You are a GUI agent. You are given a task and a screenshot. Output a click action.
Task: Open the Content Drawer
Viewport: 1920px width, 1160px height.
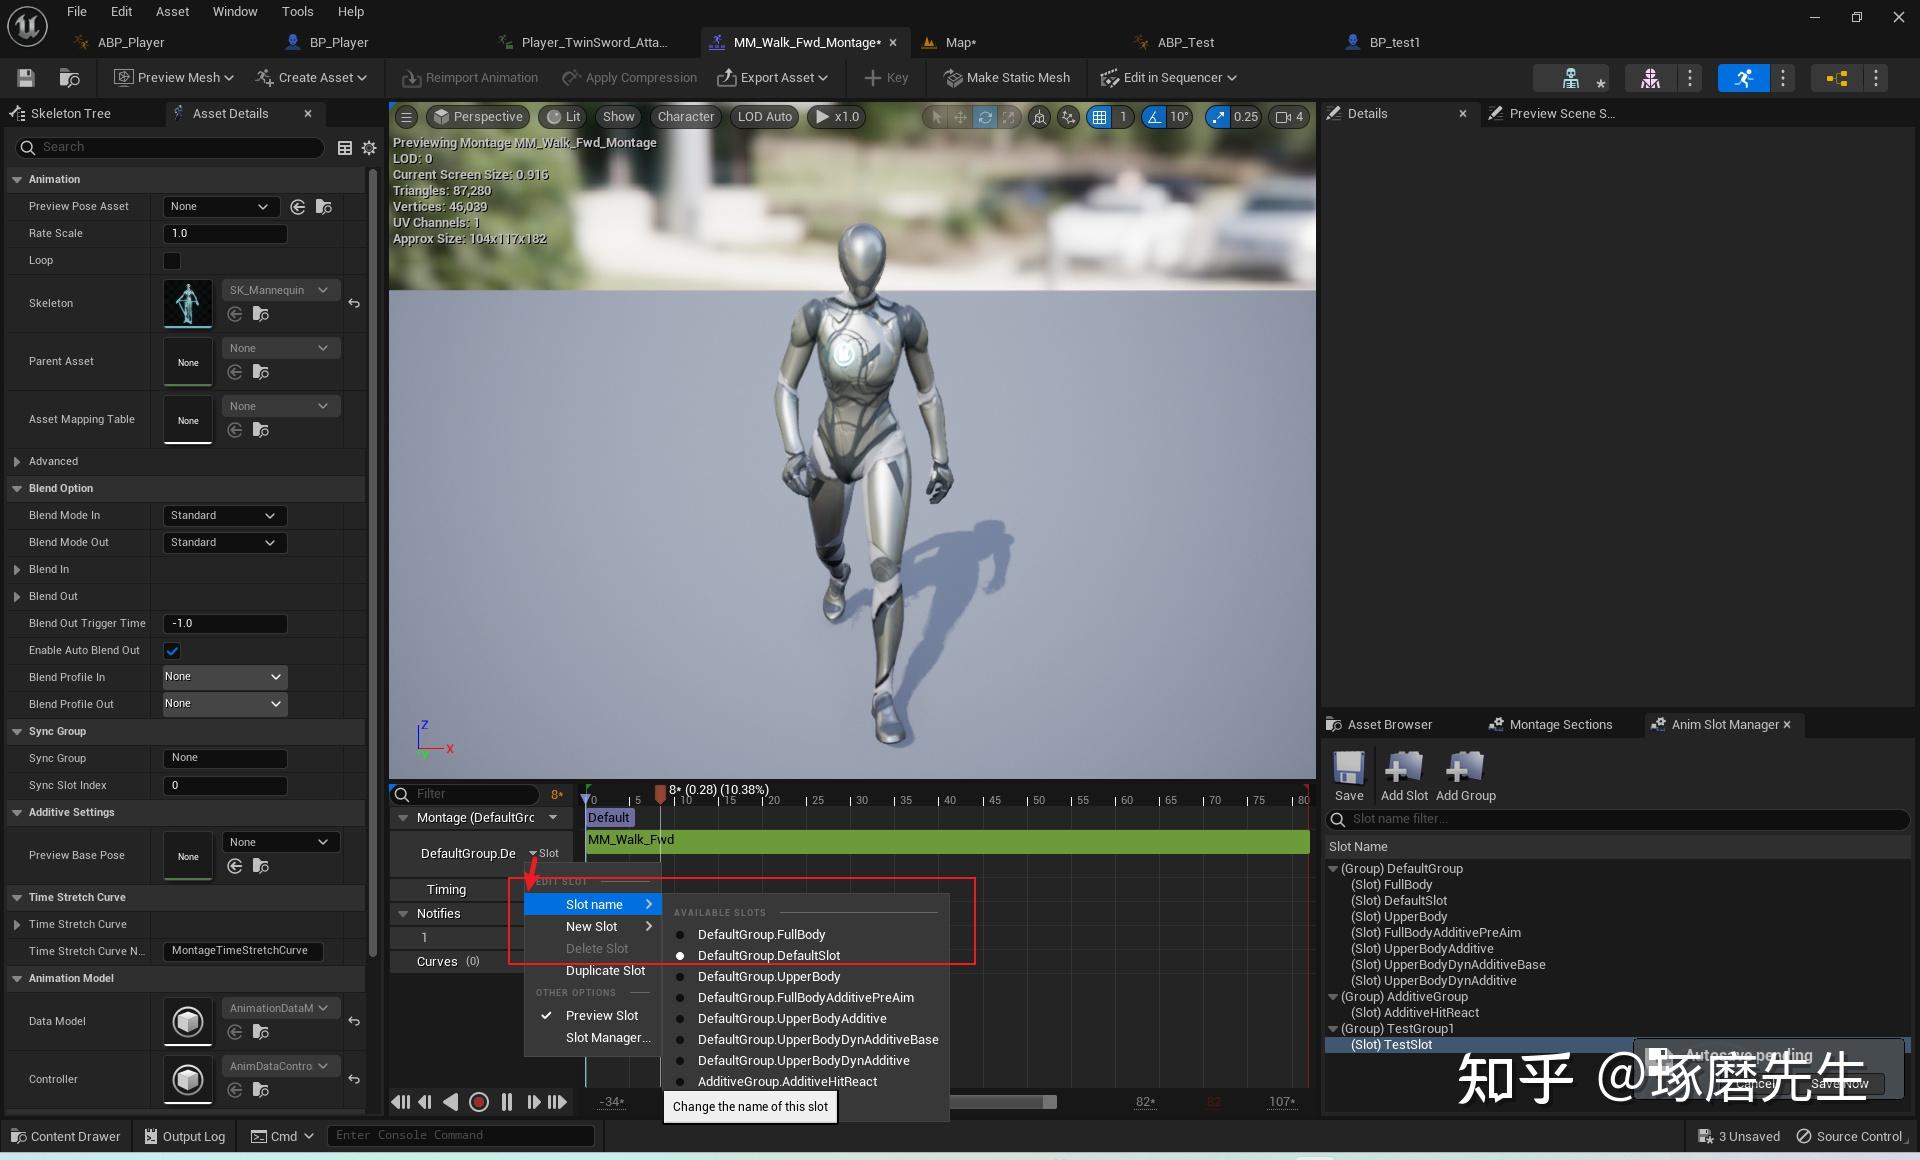(x=66, y=1136)
